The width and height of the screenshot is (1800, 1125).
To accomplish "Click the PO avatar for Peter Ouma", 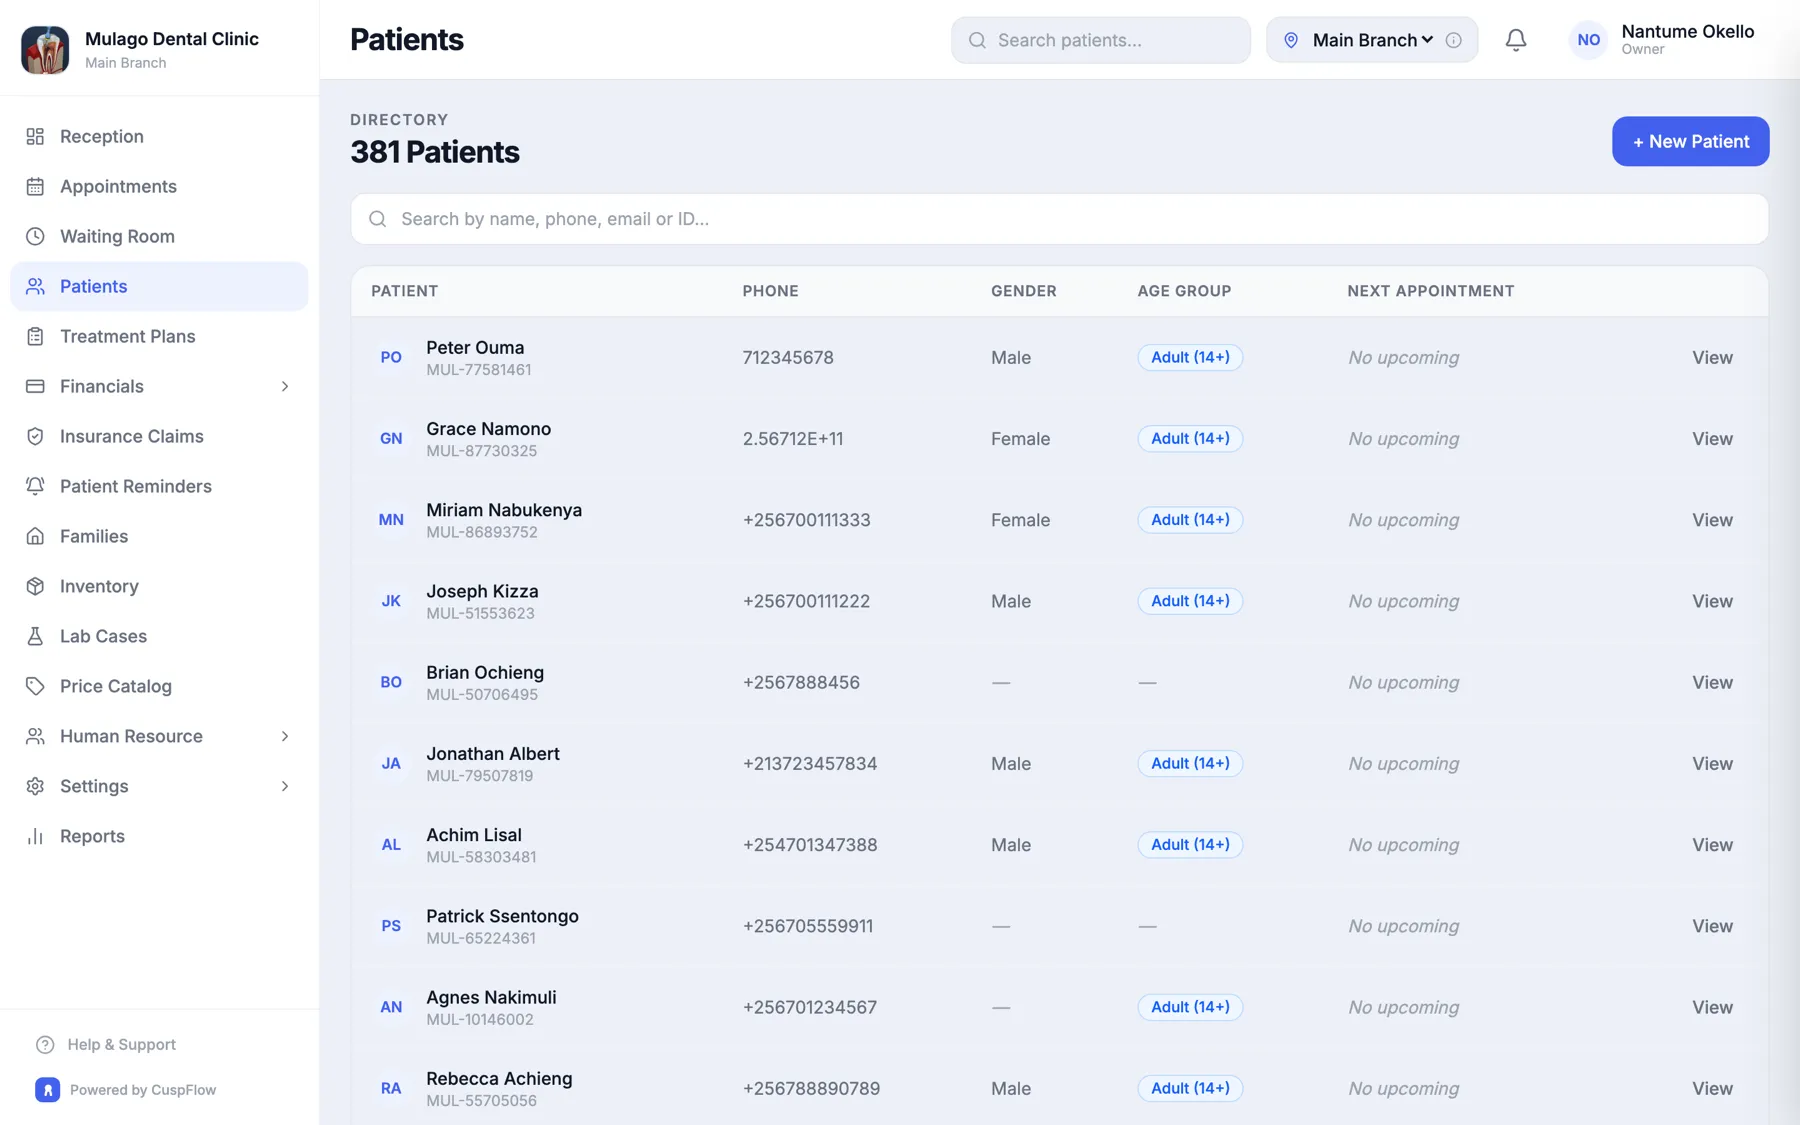I will 391,357.
